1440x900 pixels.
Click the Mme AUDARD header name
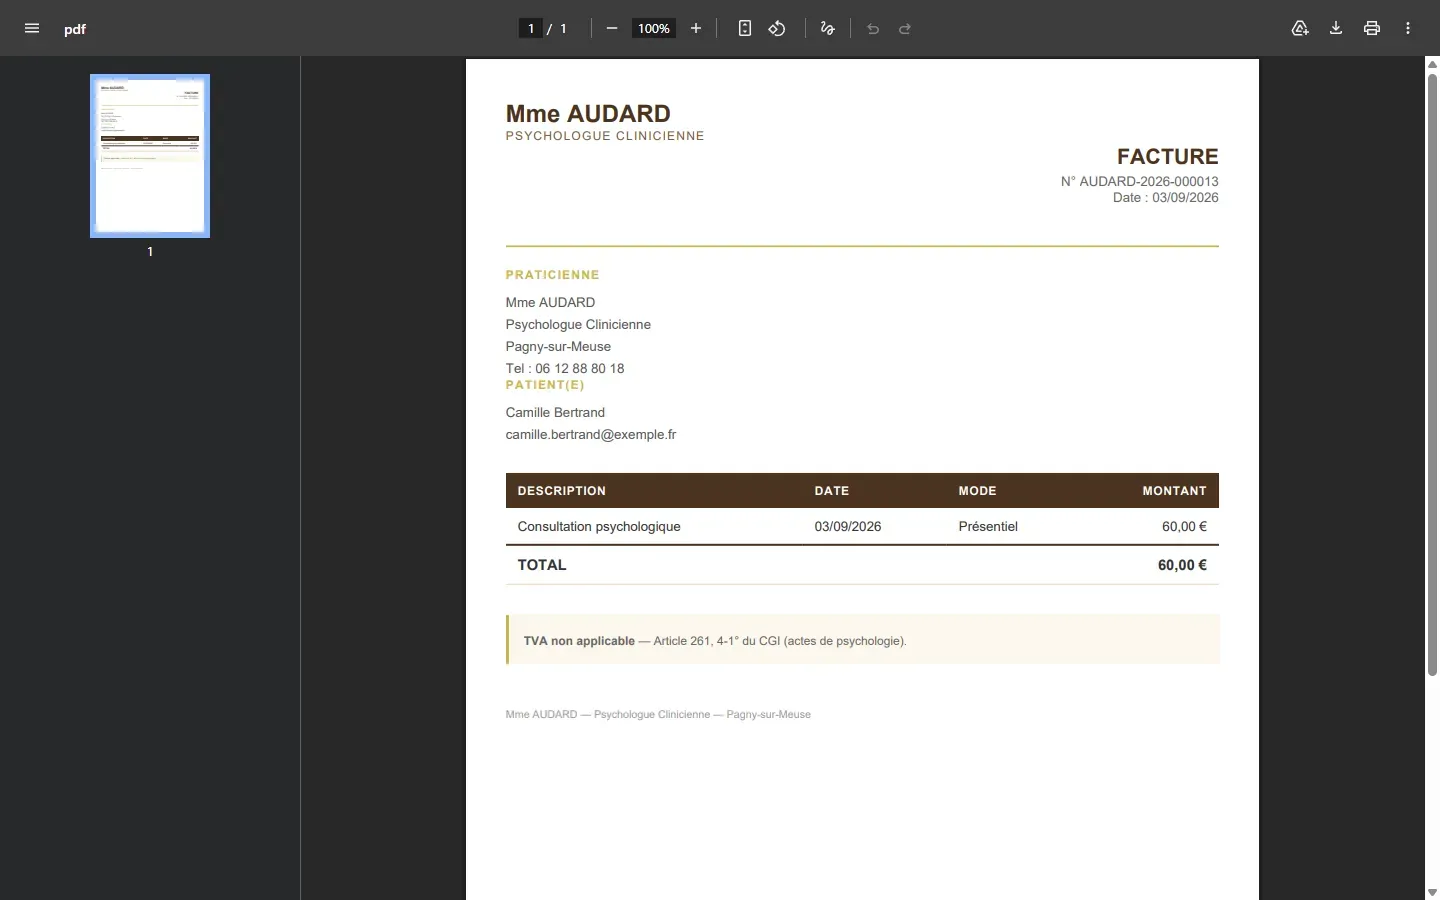tap(588, 113)
